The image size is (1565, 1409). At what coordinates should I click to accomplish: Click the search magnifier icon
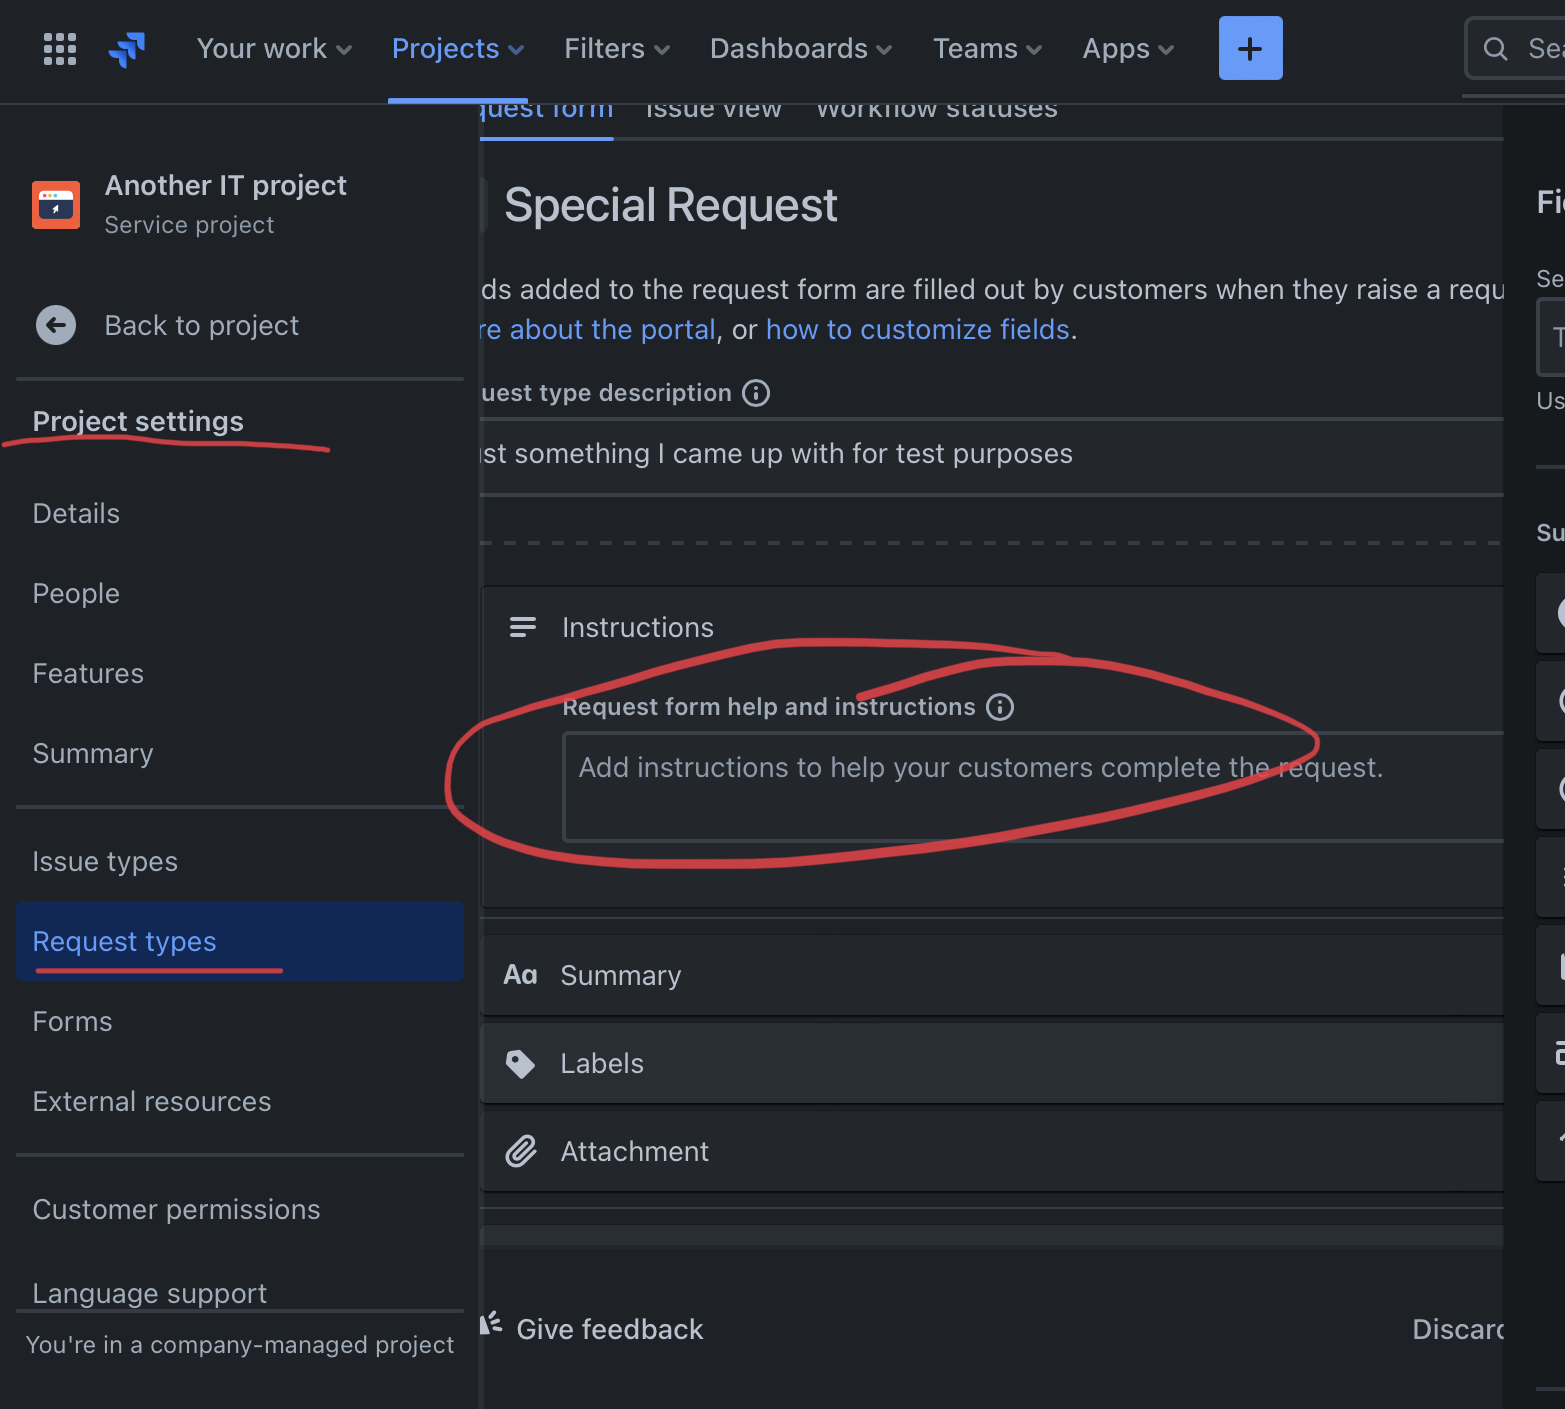(1495, 47)
